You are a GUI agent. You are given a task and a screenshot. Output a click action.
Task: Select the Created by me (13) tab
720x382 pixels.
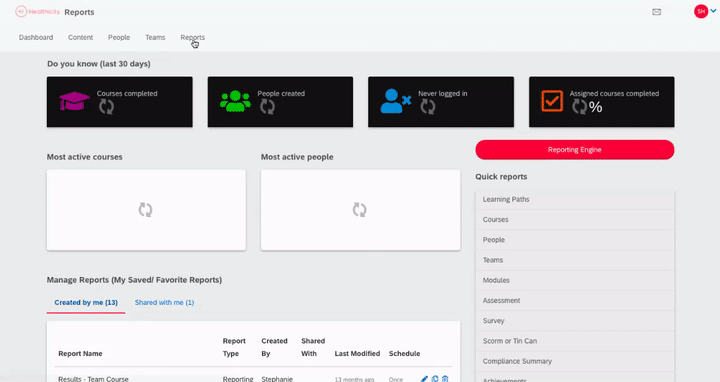click(86, 303)
